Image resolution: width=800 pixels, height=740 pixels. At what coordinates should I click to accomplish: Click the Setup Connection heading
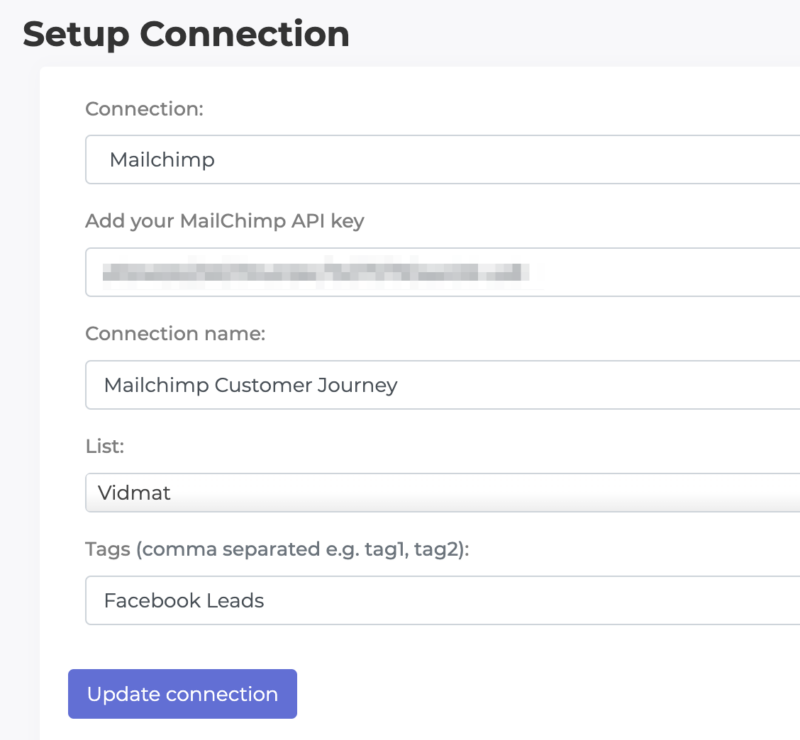(x=186, y=34)
